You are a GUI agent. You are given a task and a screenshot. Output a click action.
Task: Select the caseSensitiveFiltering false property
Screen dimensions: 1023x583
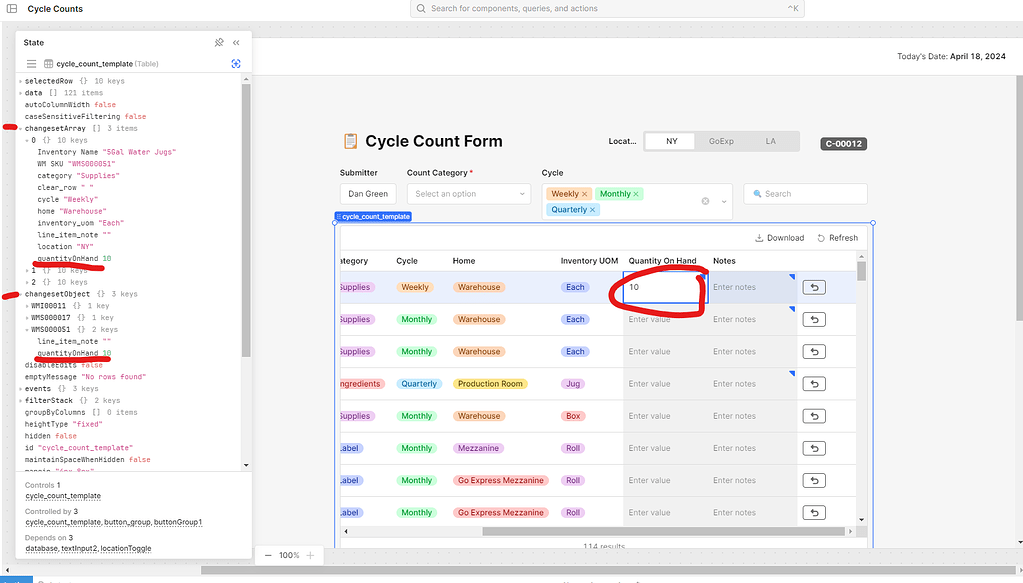click(85, 117)
